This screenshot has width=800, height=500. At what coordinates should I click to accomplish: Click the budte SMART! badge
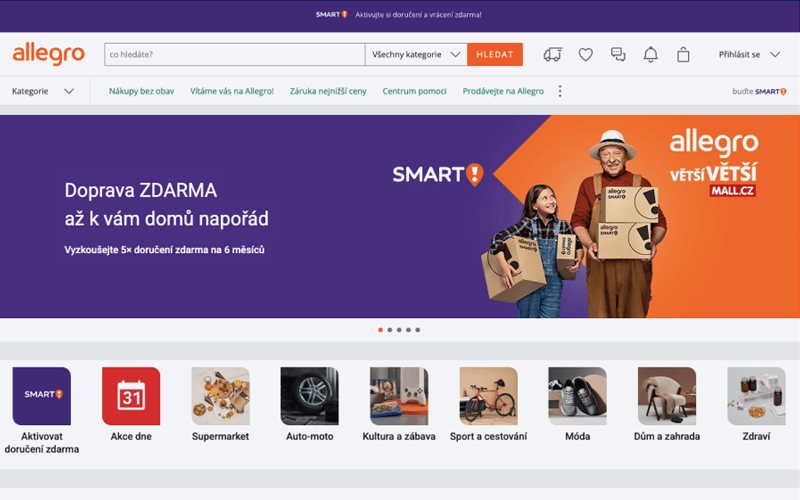pyautogui.click(x=759, y=91)
